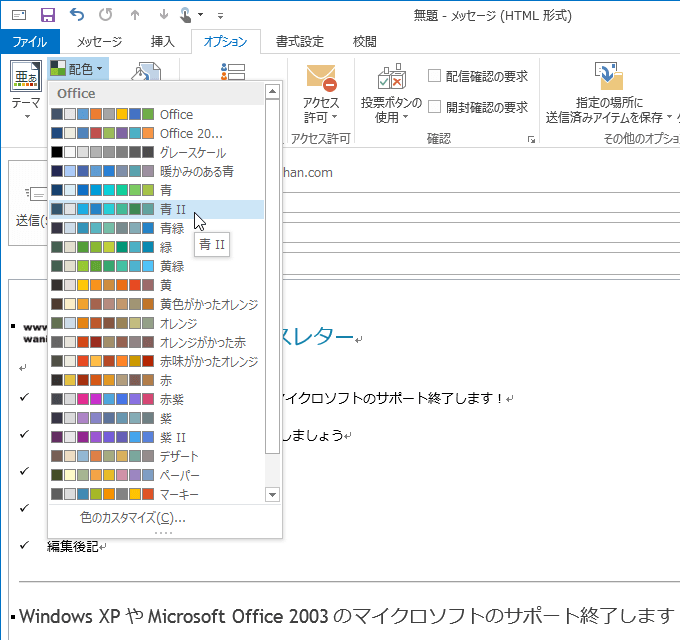This screenshot has width=680, height=640.
Task: Choose the 暖かみのある青 color scheme
Action: coord(157,171)
